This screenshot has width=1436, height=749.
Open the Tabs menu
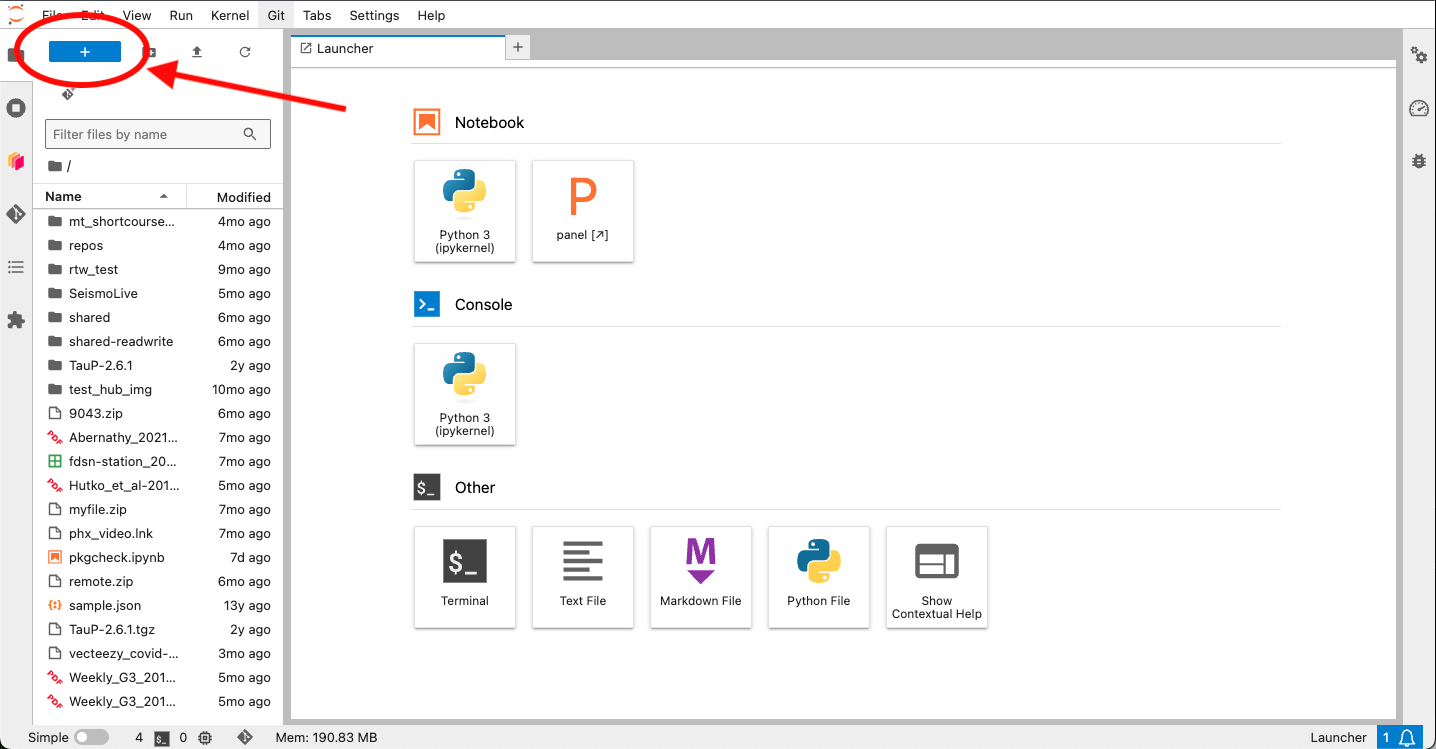(317, 15)
